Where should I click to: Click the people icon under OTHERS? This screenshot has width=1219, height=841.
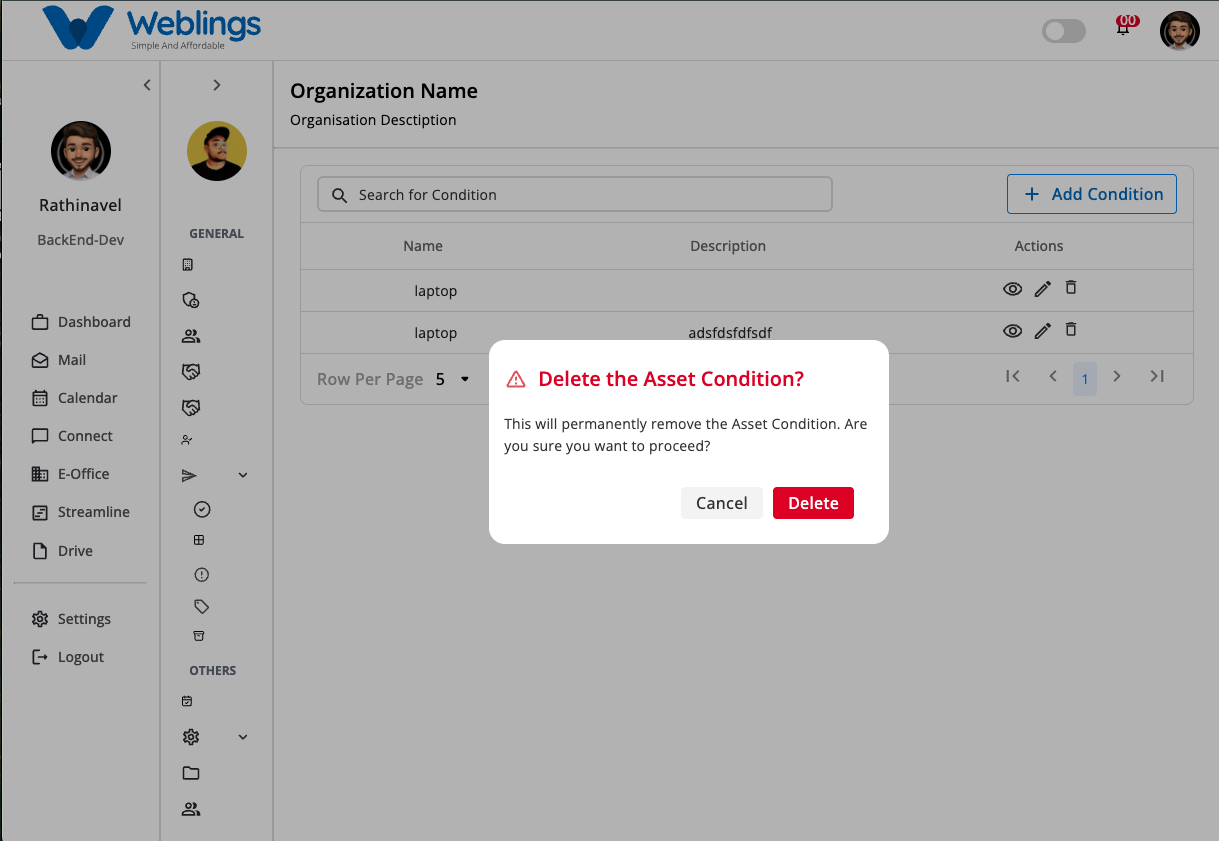point(191,809)
